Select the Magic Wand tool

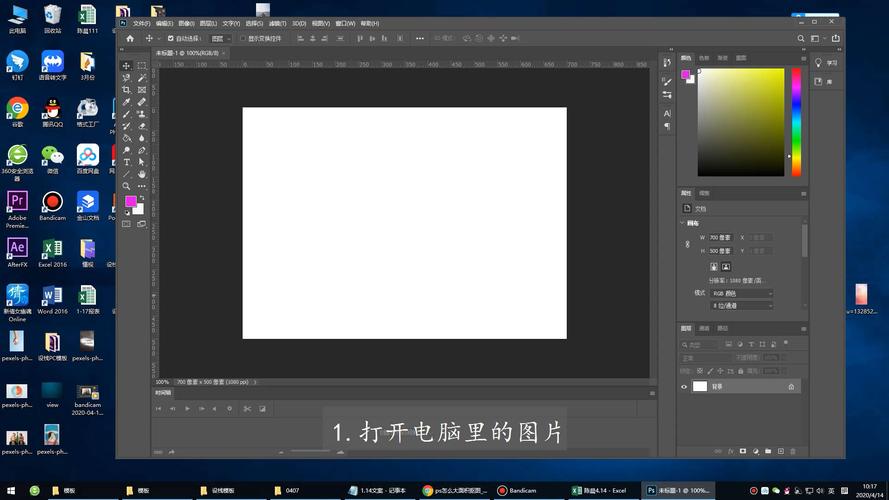pyautogui.click(x=142, y=78)
